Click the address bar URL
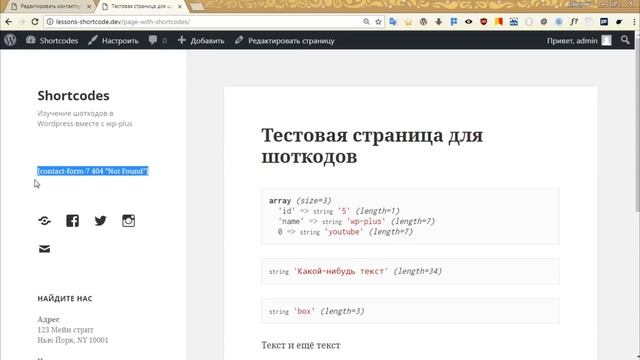Screen dimensions: 640x360 click(122, 22)
